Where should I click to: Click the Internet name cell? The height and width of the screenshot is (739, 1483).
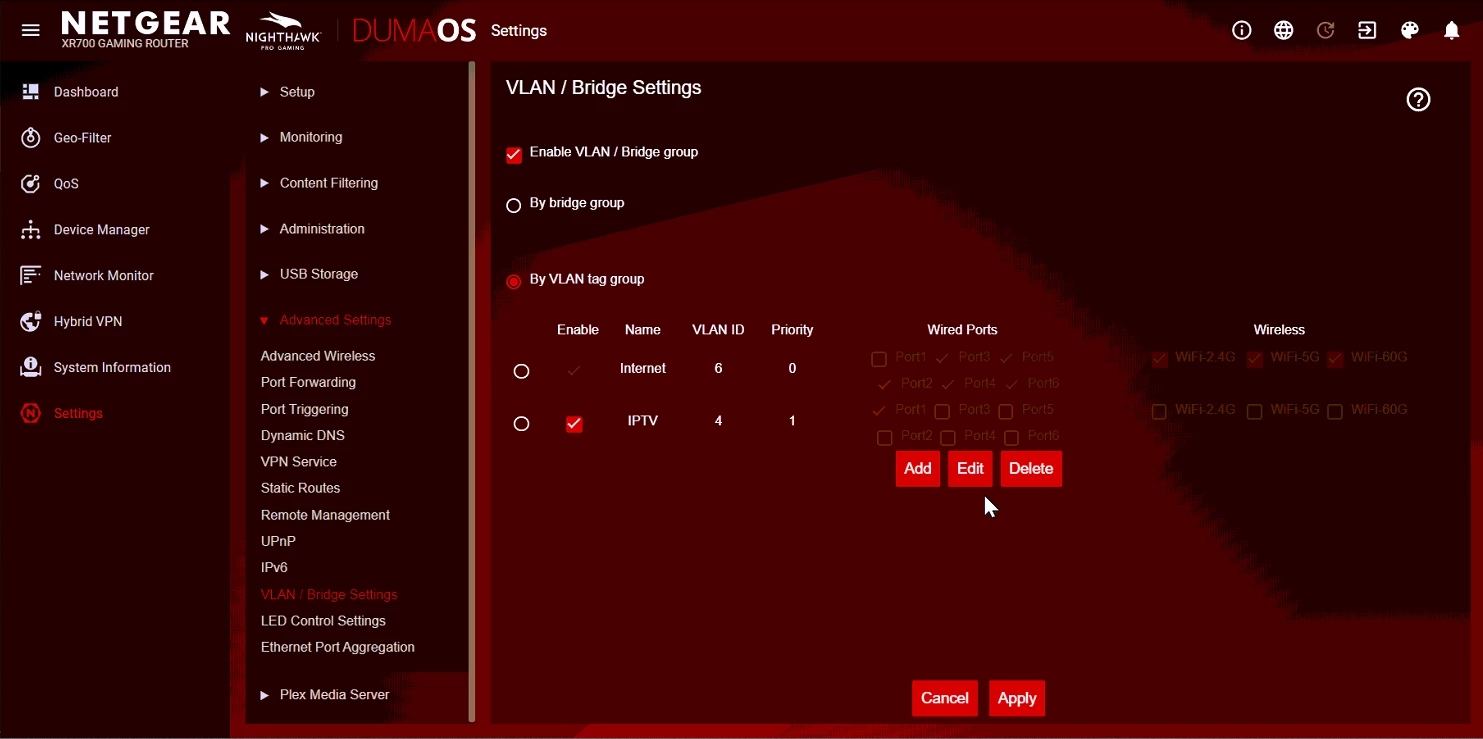coord(643,369)
